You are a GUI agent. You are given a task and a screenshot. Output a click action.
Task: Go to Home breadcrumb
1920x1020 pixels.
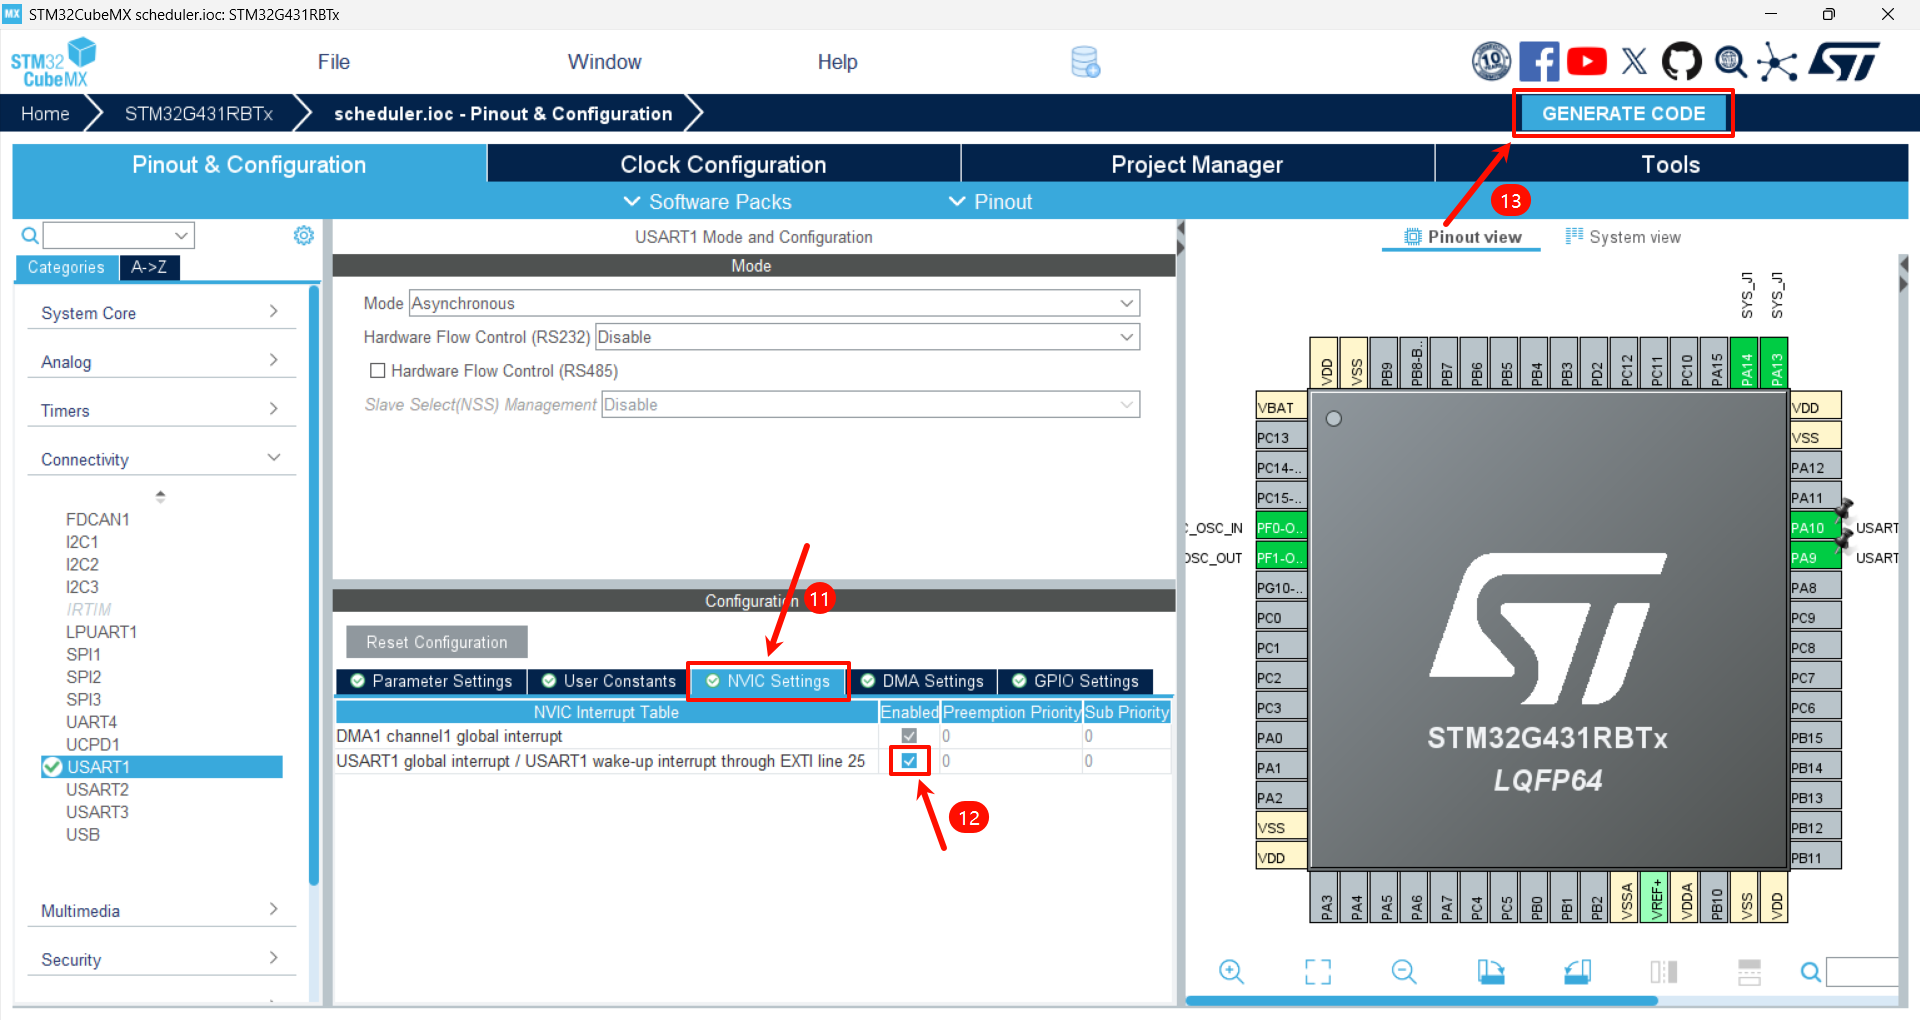(x=45, y=114)
